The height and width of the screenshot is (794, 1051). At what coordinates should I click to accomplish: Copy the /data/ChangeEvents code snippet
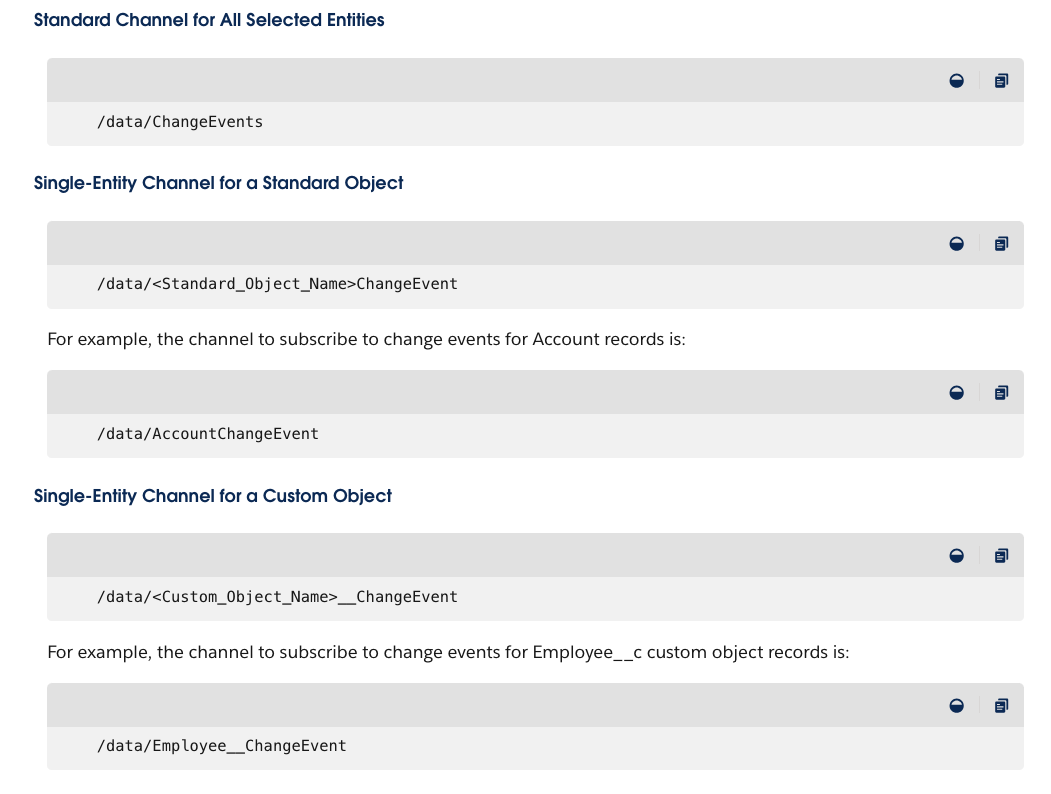1001,80
